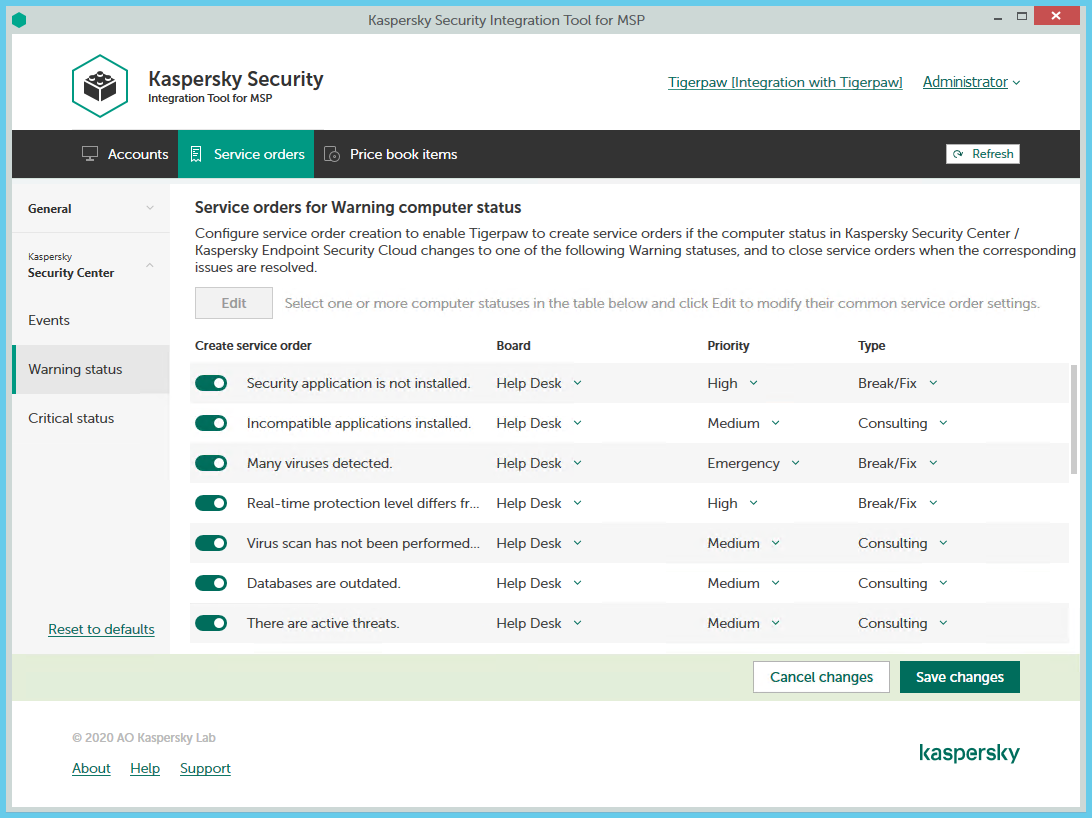
Task: Click the Kaspersky logo in footer
Action: pyautogui.click(x=968, y=753)
